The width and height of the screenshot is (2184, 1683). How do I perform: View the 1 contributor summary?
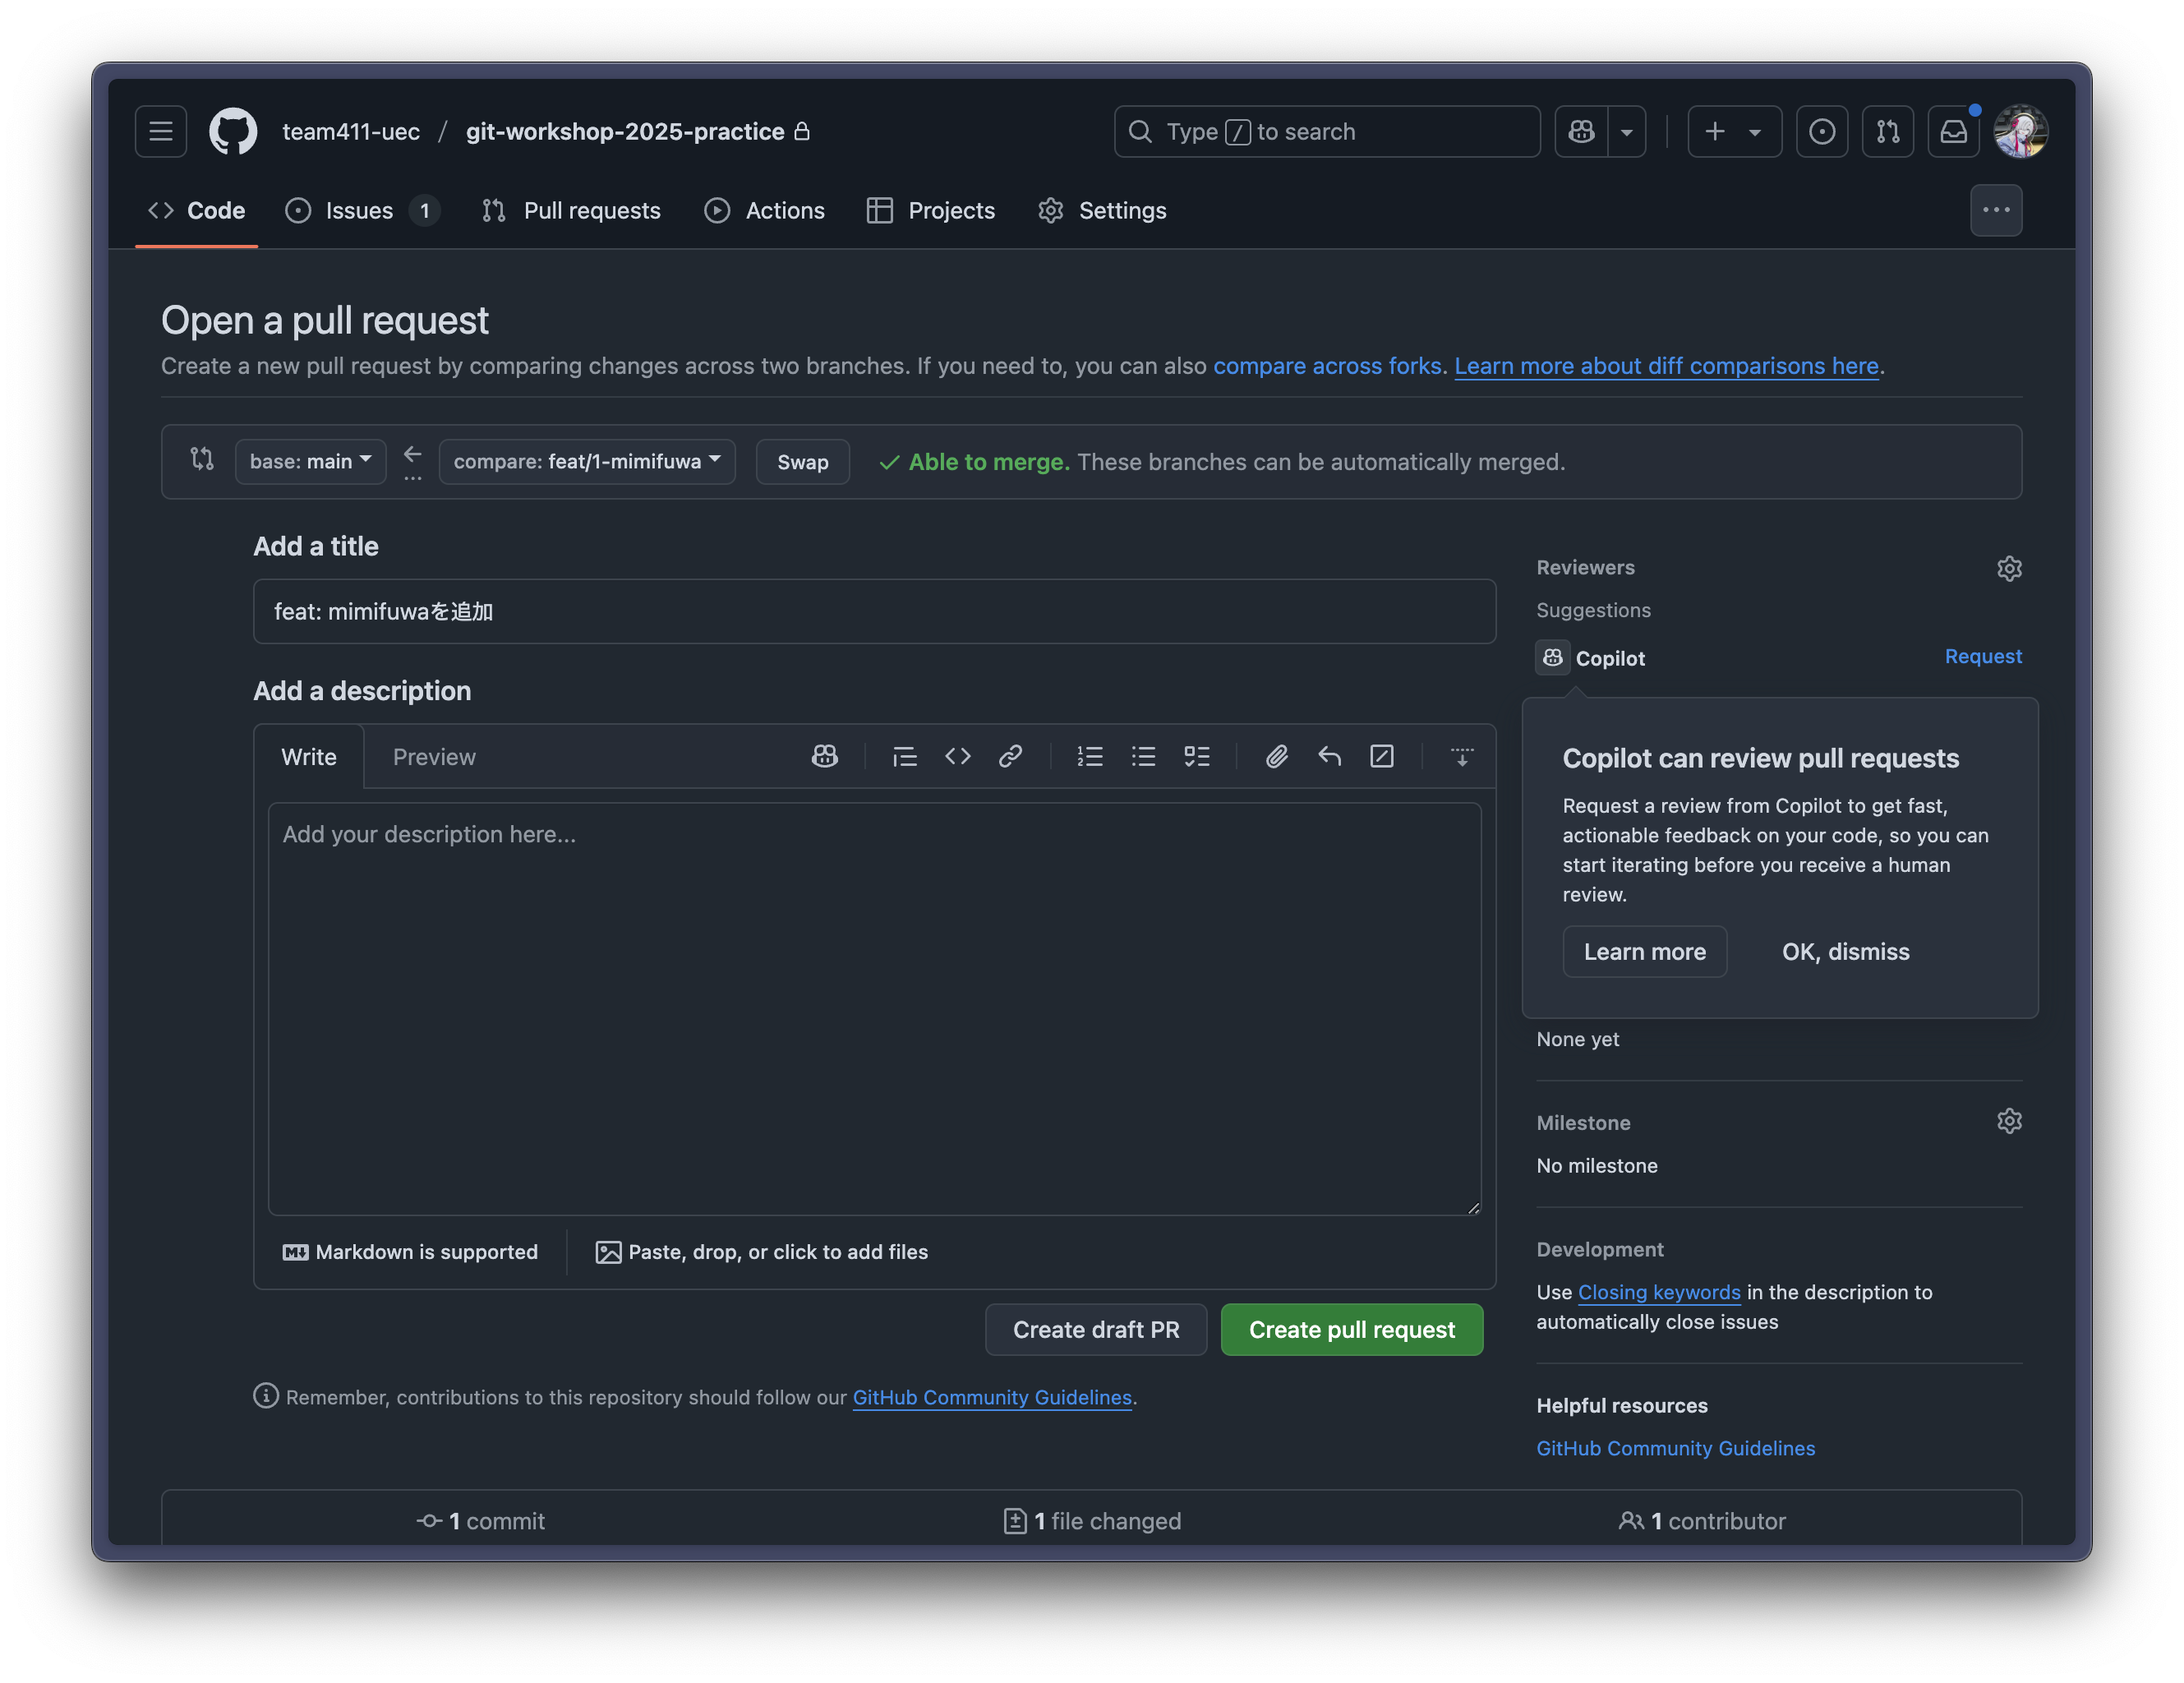tap(1702, 1521)
